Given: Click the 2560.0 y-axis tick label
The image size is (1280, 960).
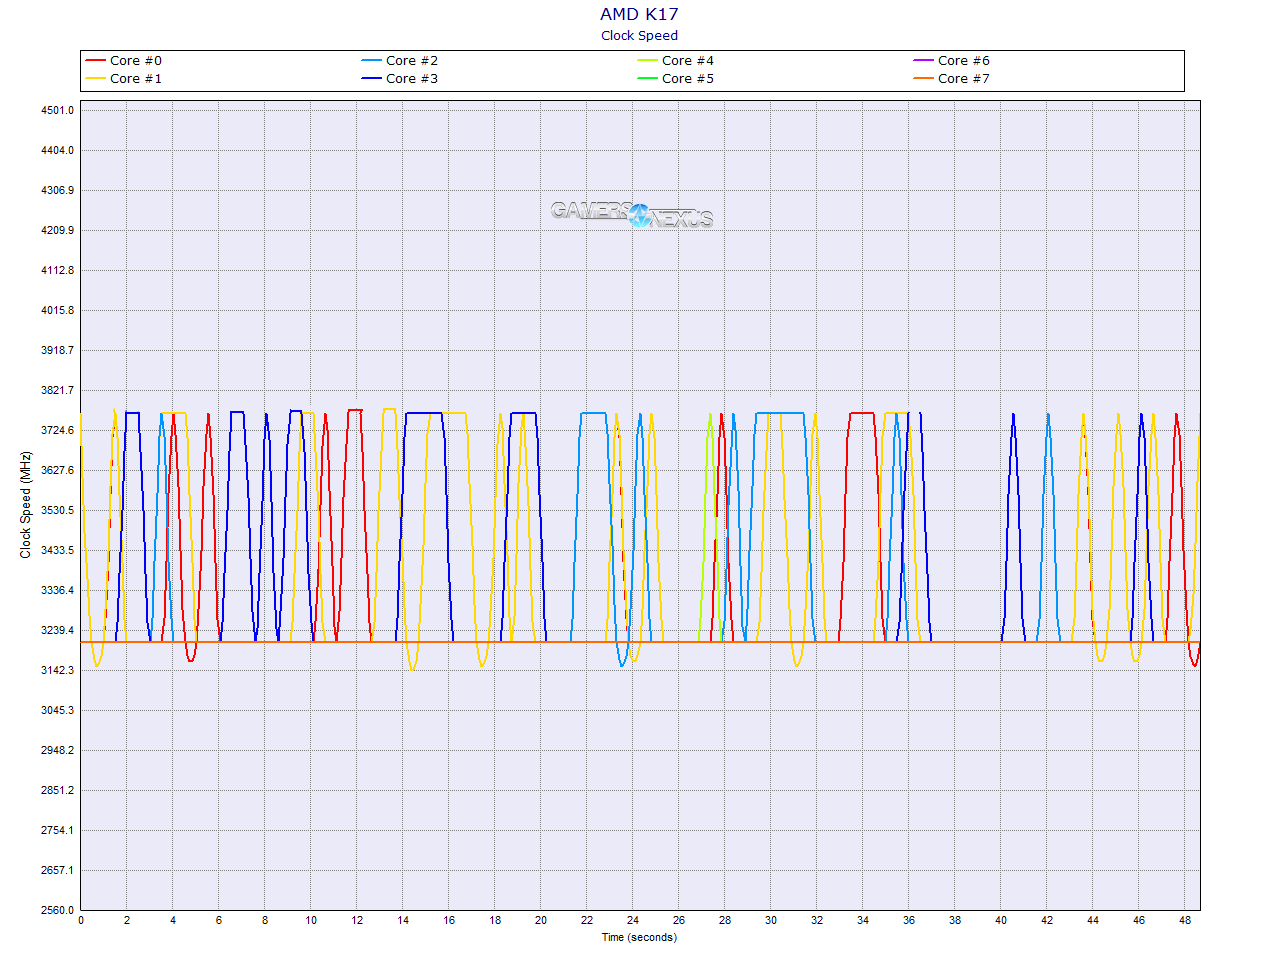Looking at the screenshot, I should tap(57, 910).
